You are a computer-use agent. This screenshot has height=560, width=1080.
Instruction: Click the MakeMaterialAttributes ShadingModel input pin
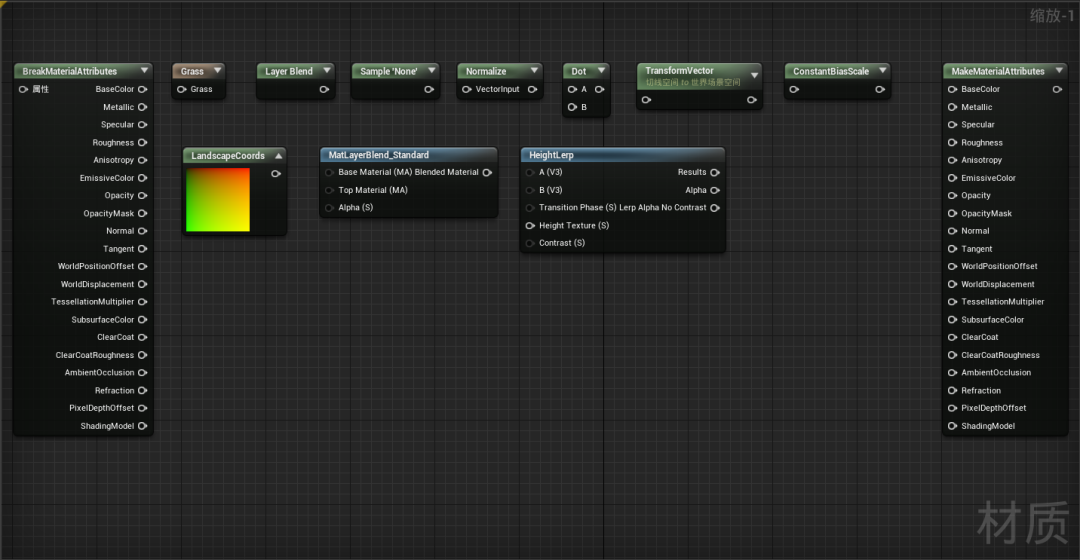tap(953, 426)
